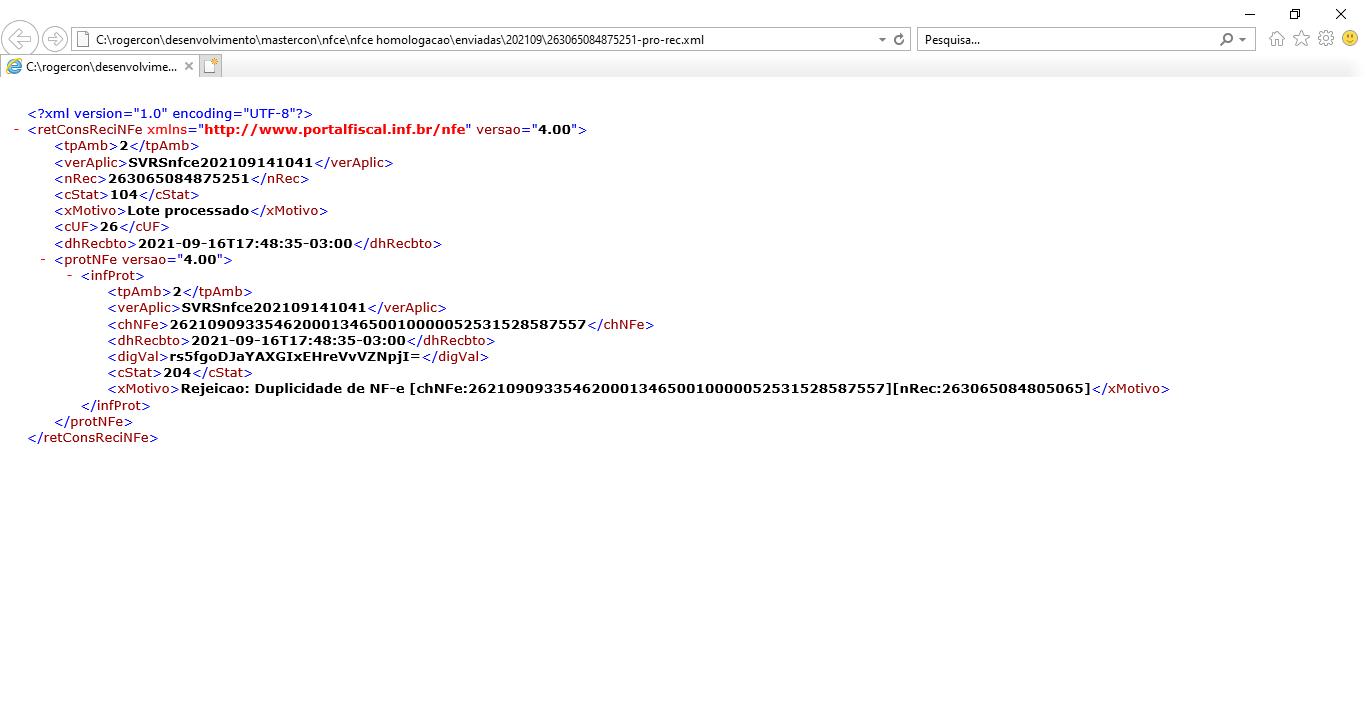Open the search provider dropdown arrow
The image size is (1366, 728).
pyautogui.click(x=1243, y=40)
